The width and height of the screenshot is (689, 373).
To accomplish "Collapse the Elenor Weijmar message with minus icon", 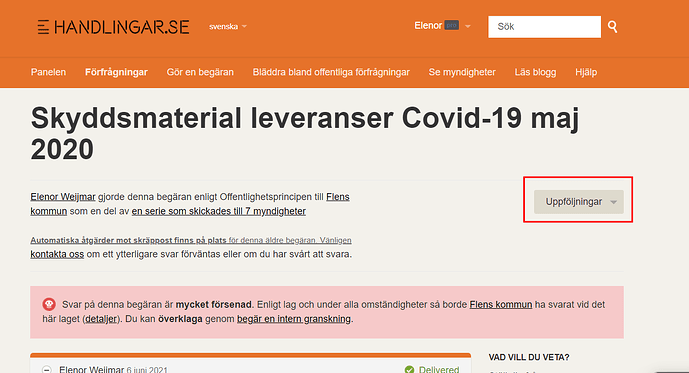I will (x=47, y=369).
